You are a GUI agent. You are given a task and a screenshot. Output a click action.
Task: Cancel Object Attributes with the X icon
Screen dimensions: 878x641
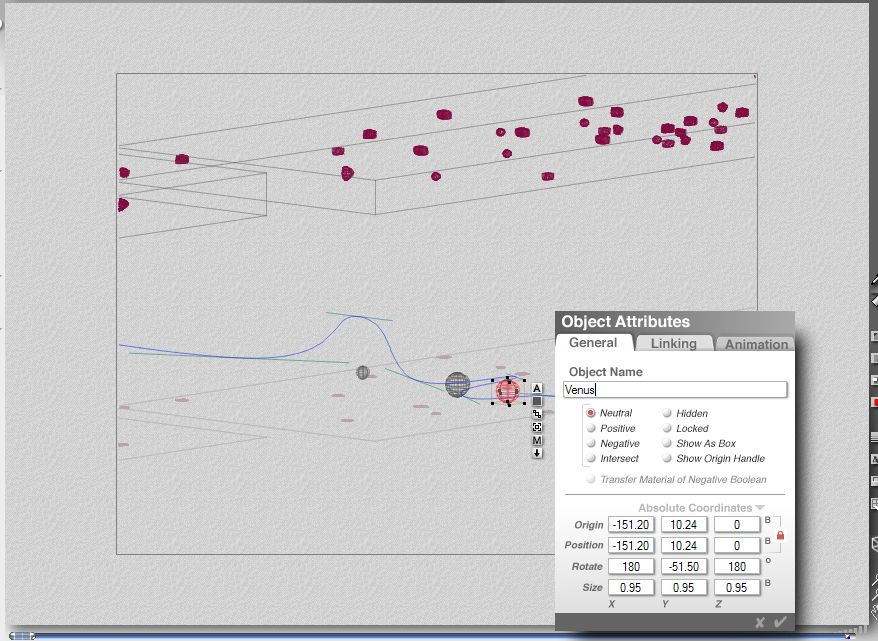pyautogui.click(x=760, y=622)
